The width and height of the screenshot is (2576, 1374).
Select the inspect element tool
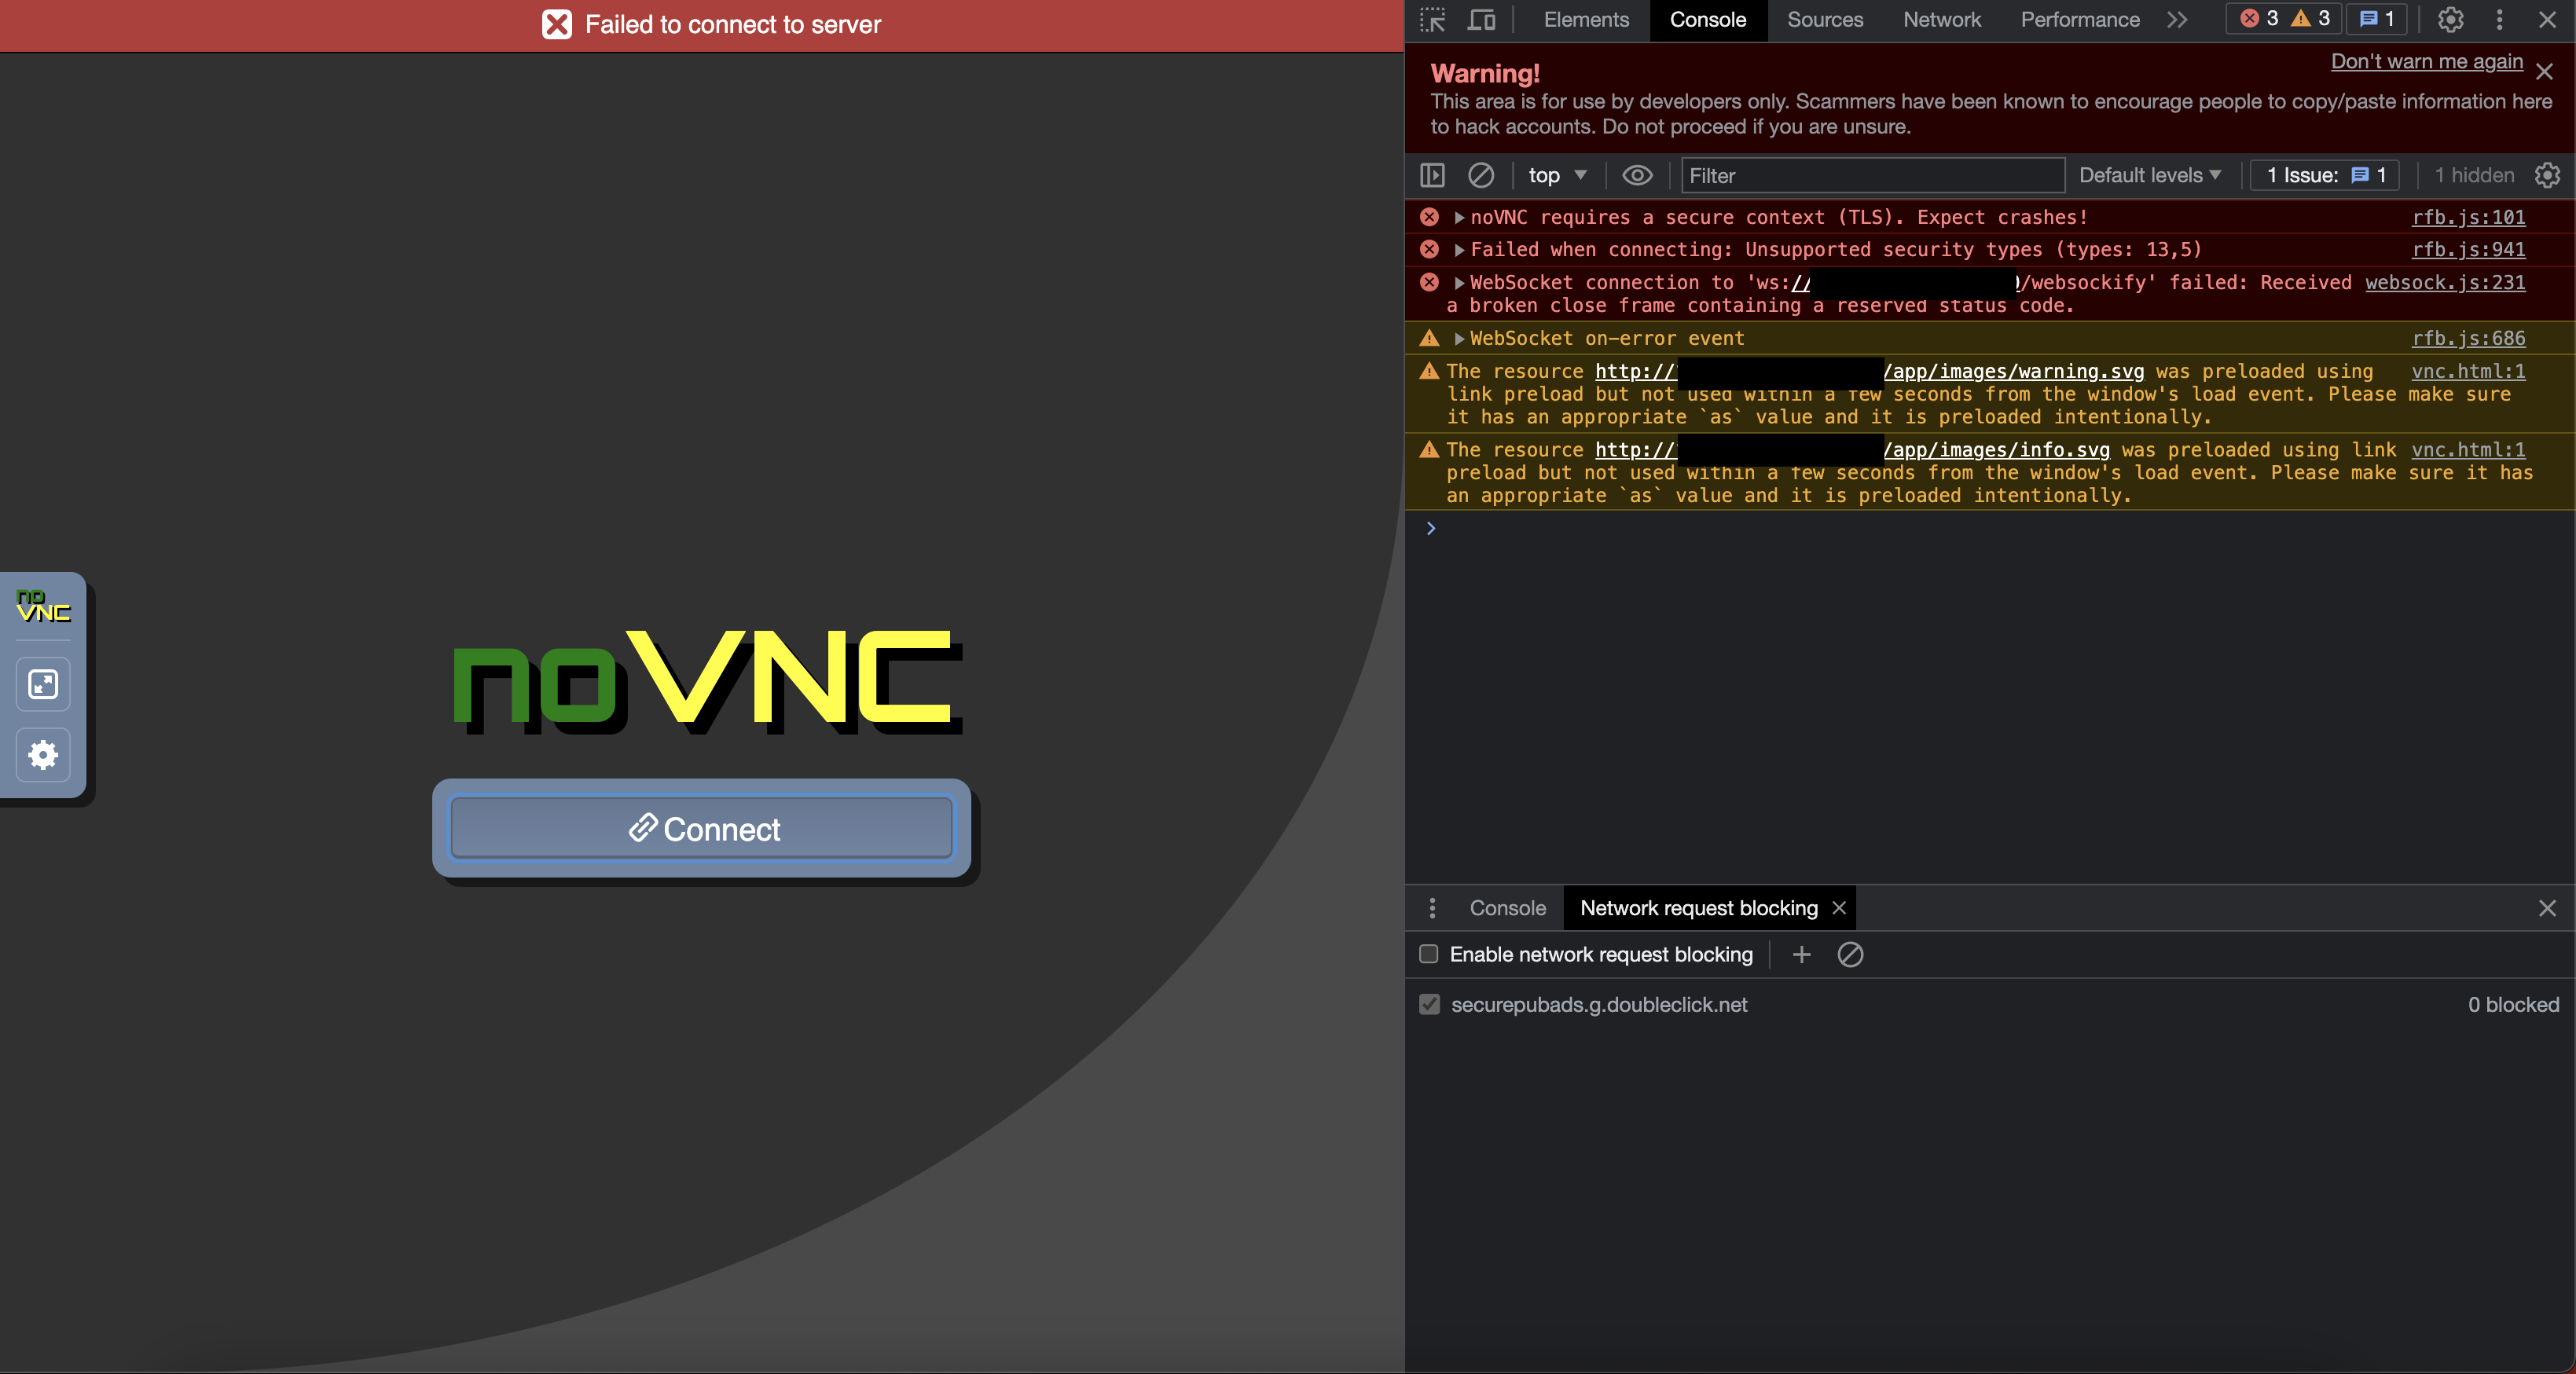point(1432,20)
